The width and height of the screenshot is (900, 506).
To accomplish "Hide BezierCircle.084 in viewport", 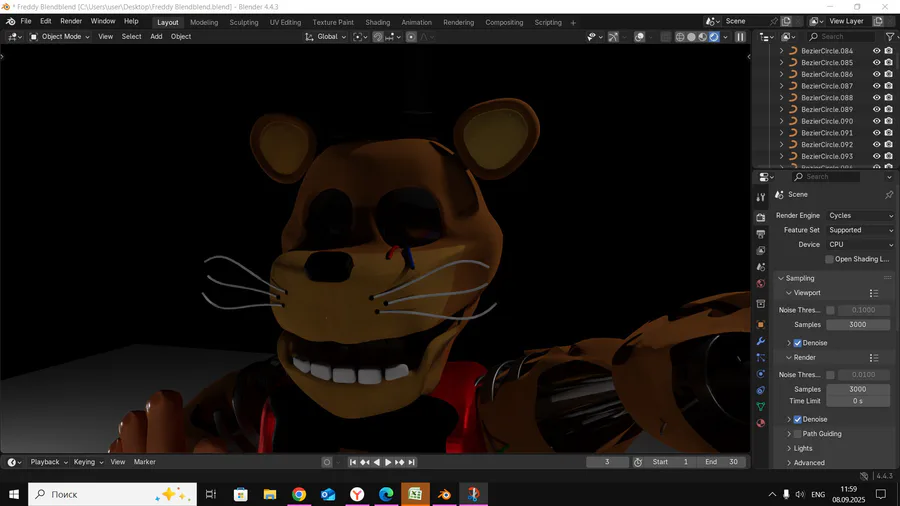I will (876, 50).
